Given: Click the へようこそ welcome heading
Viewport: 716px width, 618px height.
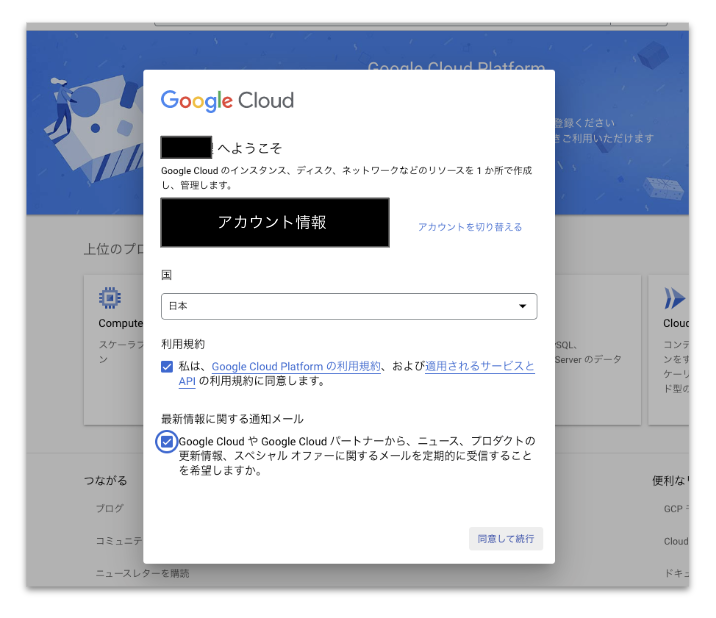Looking at the screenshot, I should (249, 148).
